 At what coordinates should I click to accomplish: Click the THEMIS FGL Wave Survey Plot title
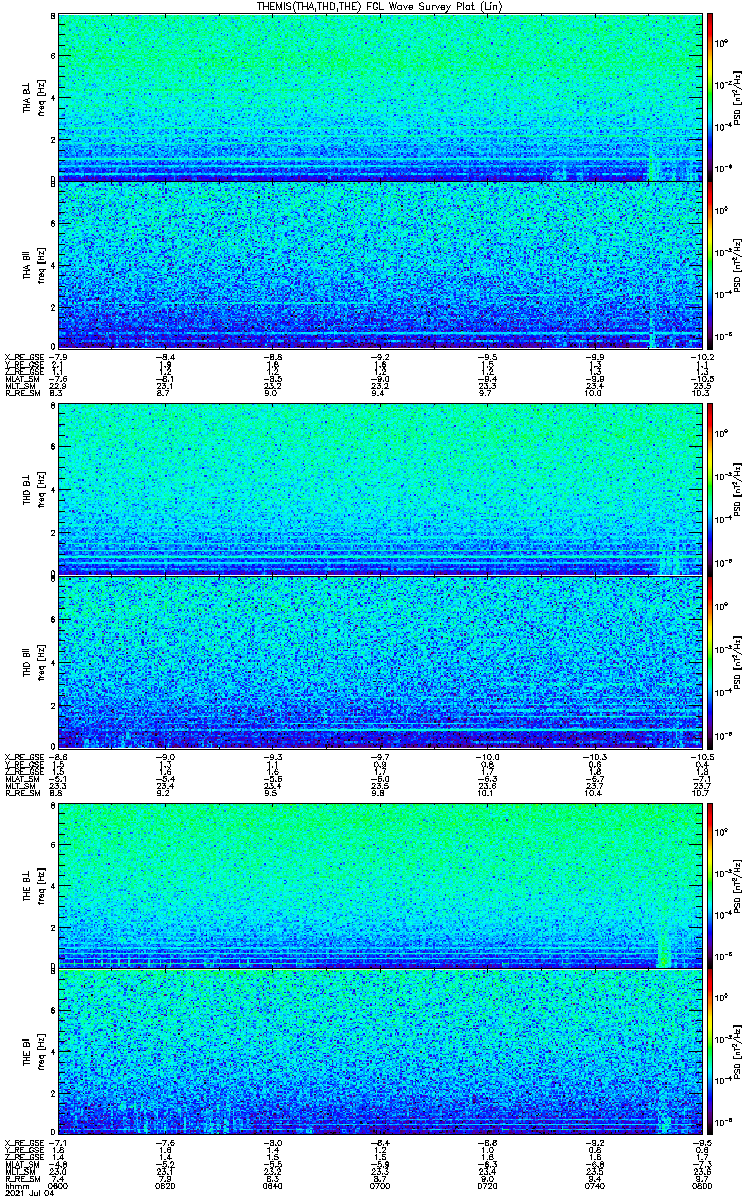[380, 6]
